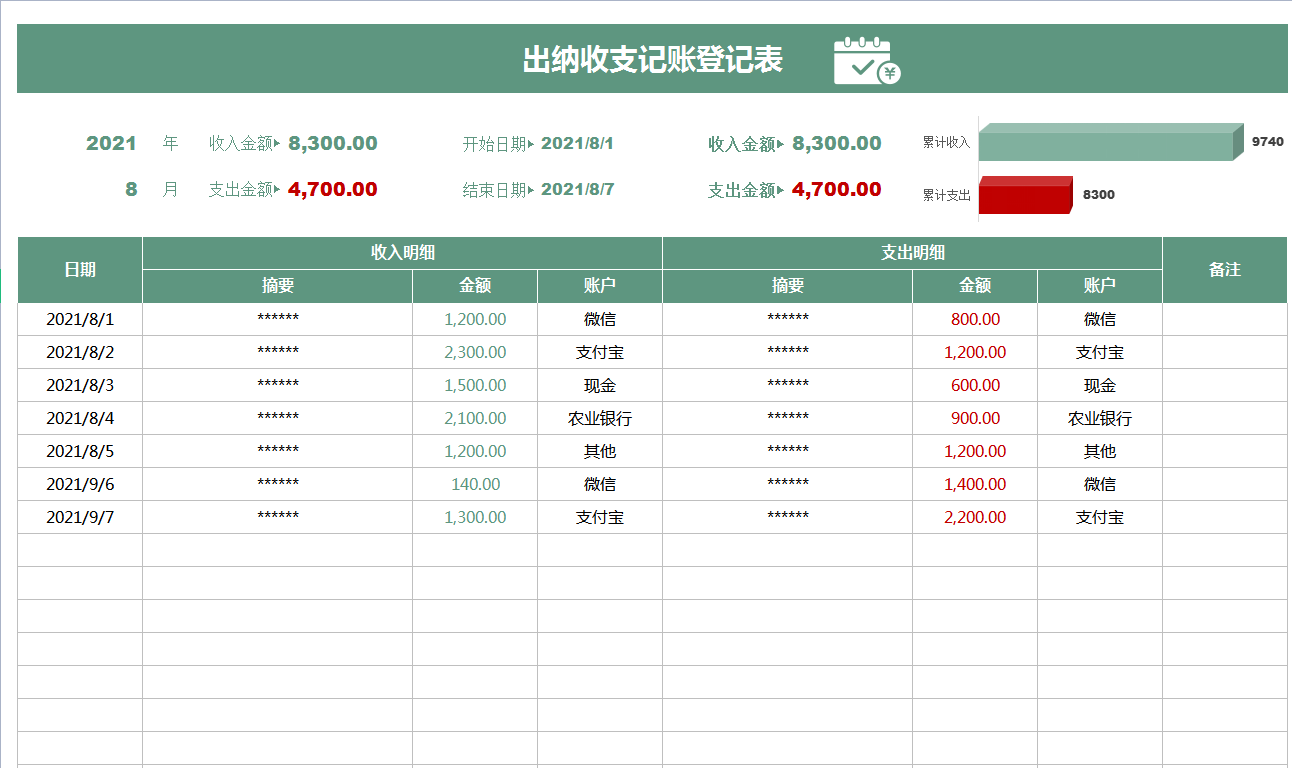Select the date cell 2021/8/4
The image size is (1292, 768).
[80, 418]
